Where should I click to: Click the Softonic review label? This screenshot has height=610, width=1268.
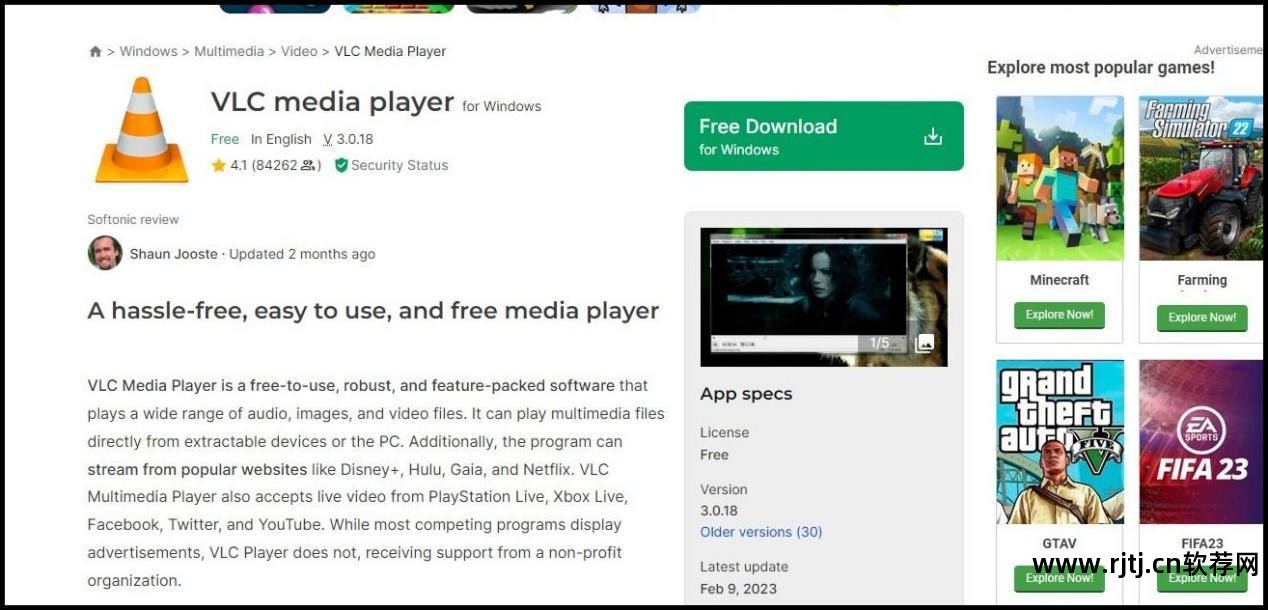tap(133, 219)
